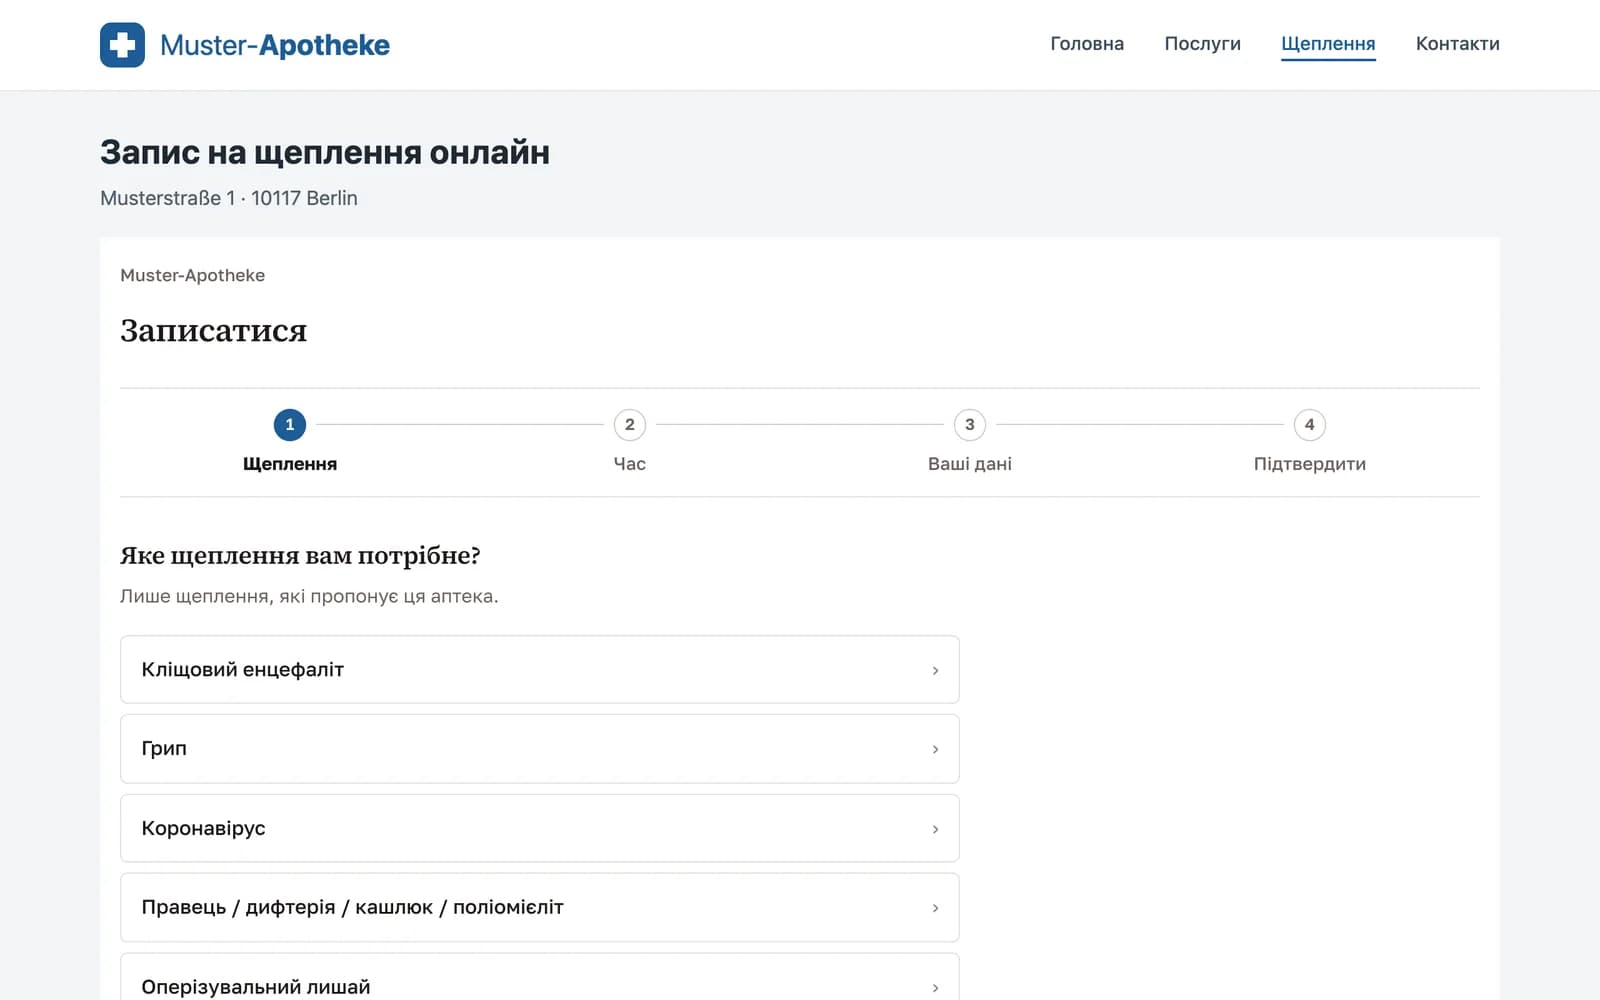Select step 3 circle Ваші дані
The height and width of the screenshot is (1000, 1600).
[970, 425]
